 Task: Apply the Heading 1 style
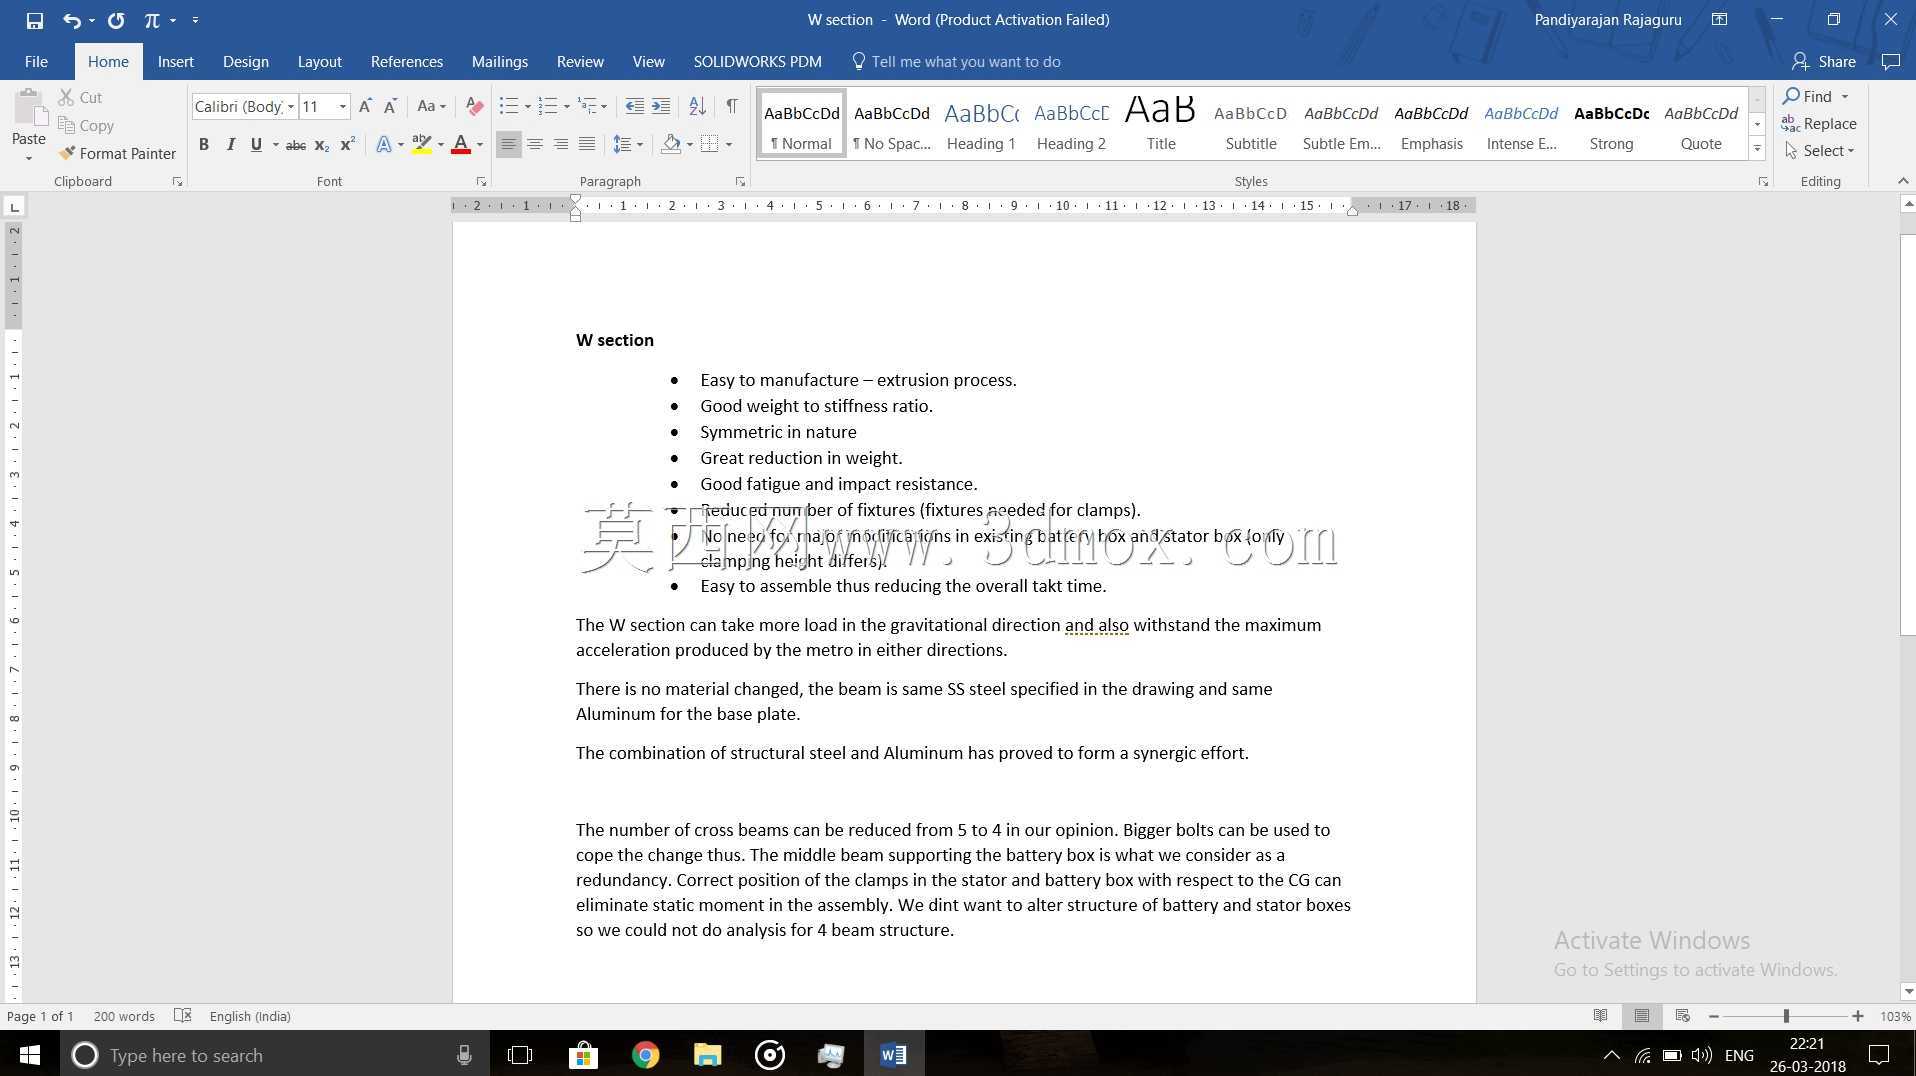(981, 124)
